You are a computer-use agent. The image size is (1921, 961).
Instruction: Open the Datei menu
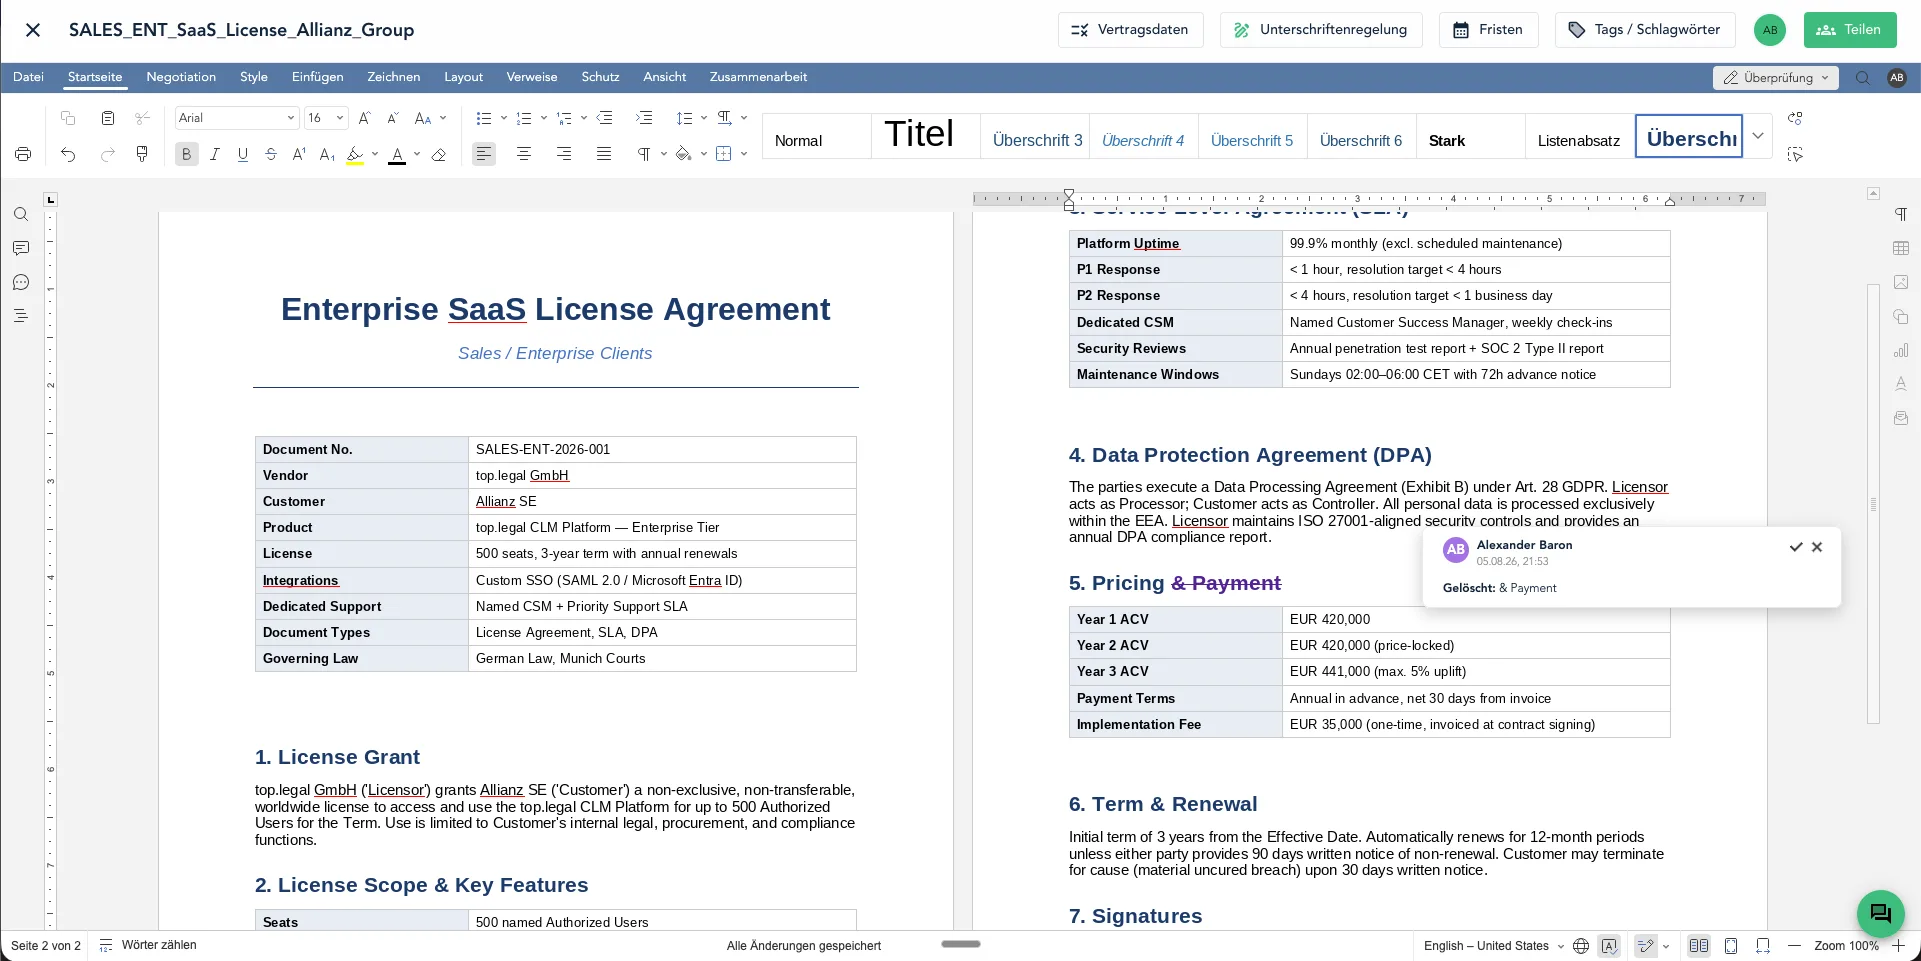click(x=28, y=77)
